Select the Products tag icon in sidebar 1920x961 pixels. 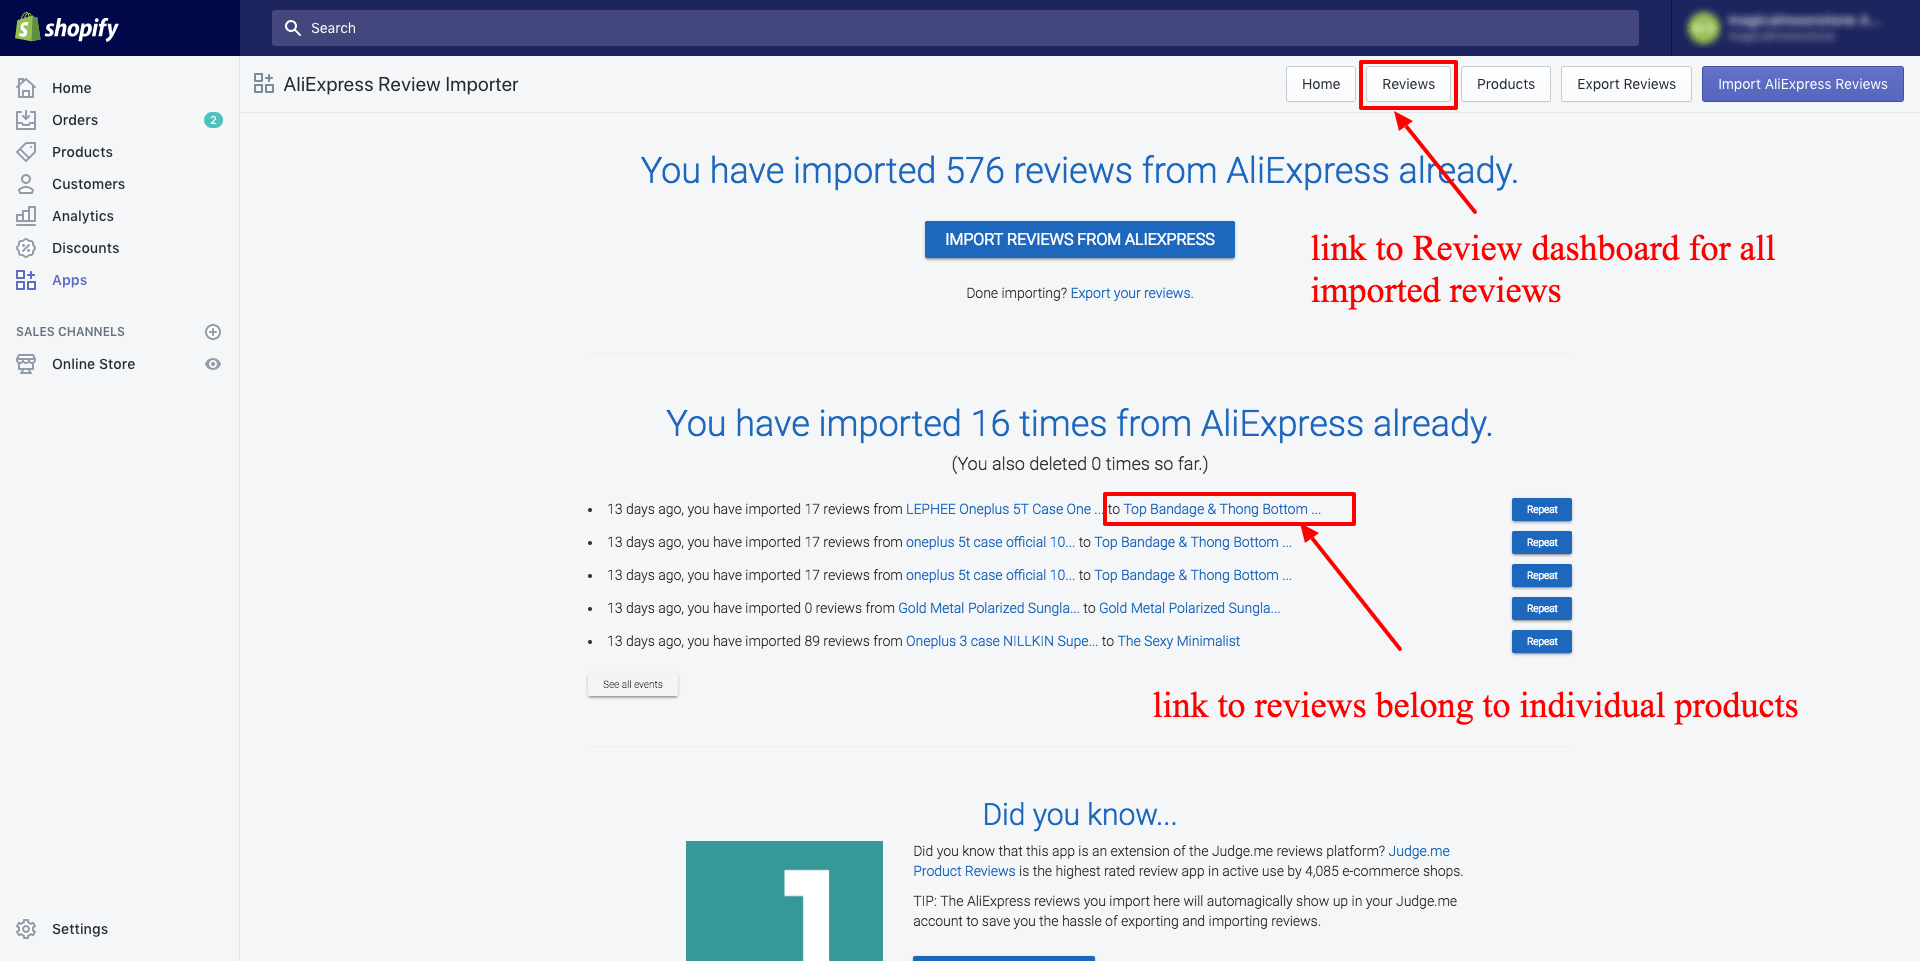26,152
